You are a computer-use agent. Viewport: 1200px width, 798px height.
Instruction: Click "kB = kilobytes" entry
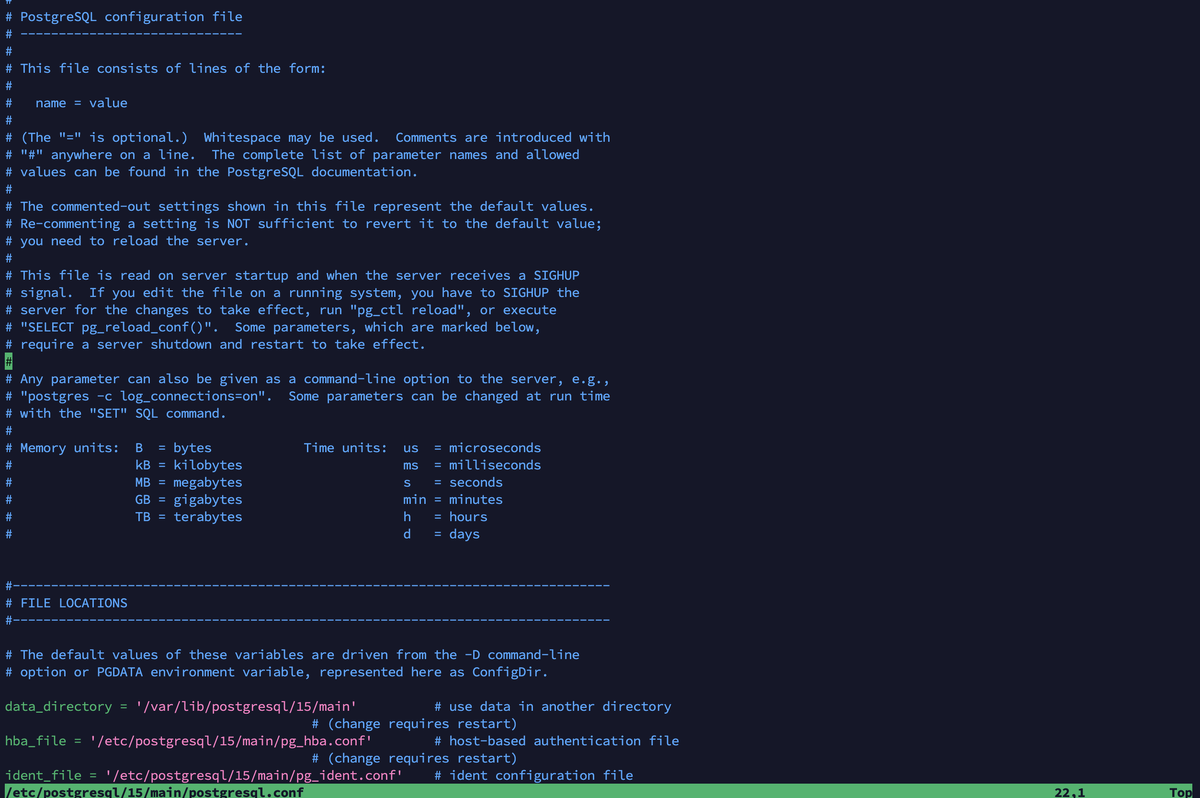click(188, 465)
